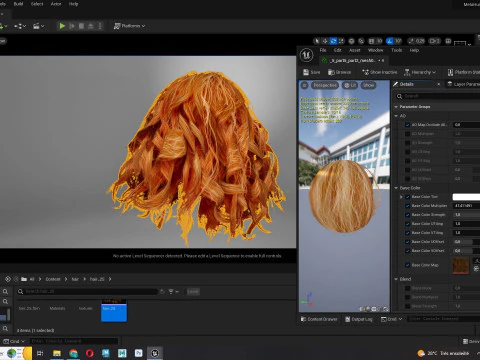Uncheck Base Color Tint checkbox

point(407,197)
